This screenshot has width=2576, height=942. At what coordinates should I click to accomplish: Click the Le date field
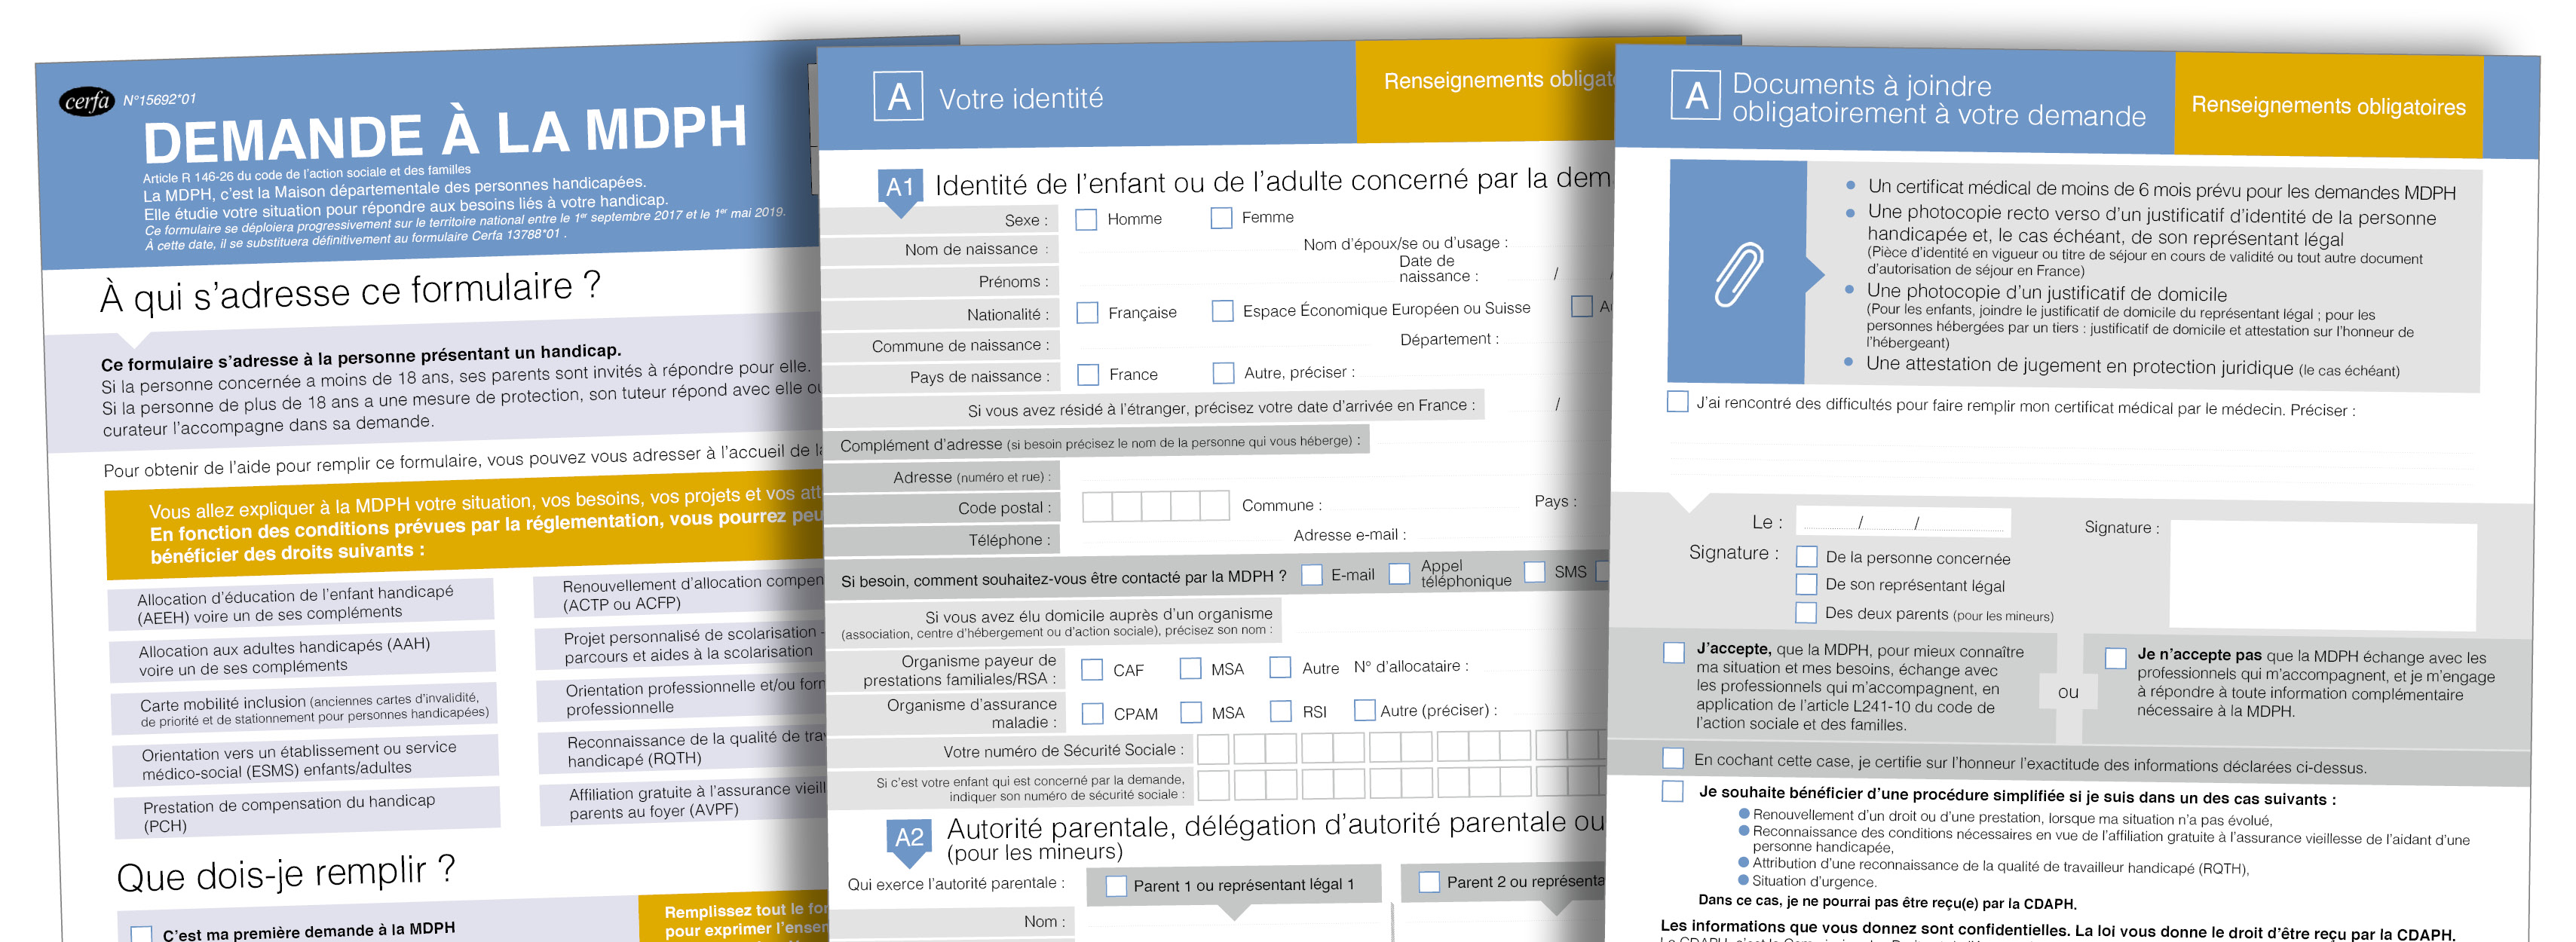click(1902, 521)
